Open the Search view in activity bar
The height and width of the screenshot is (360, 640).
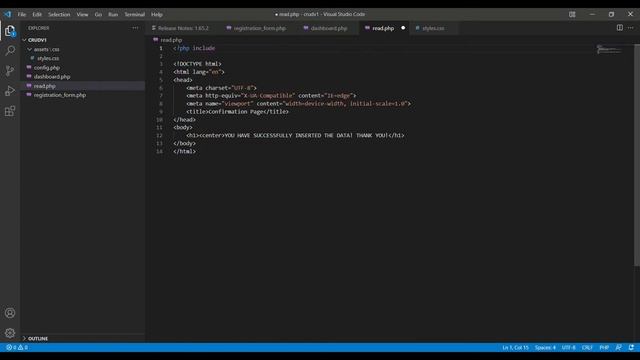(10, 51)
